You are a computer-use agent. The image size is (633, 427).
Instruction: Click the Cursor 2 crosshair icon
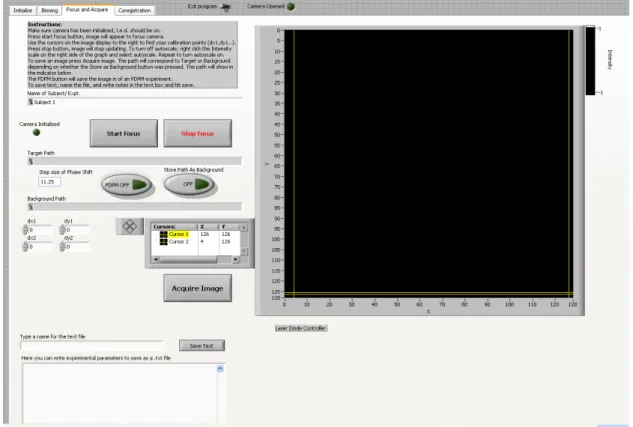(x=163, y=241)
